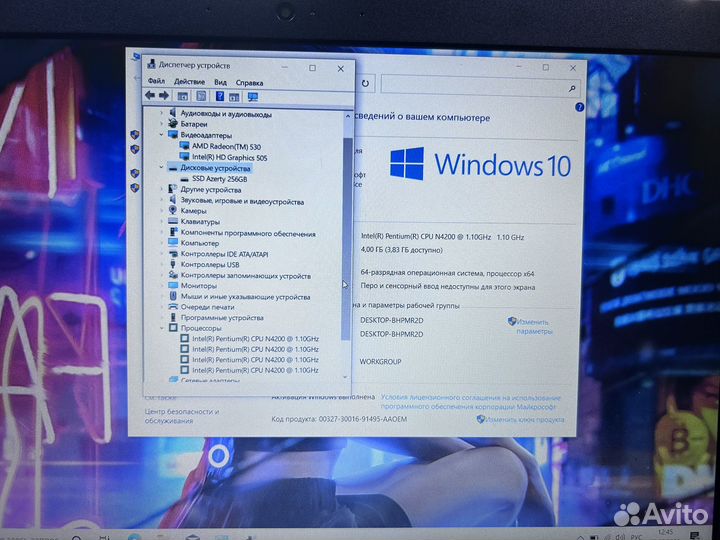720x540 pixels.
Task: Open the license agreement terms link
Action: pos(470,402)
